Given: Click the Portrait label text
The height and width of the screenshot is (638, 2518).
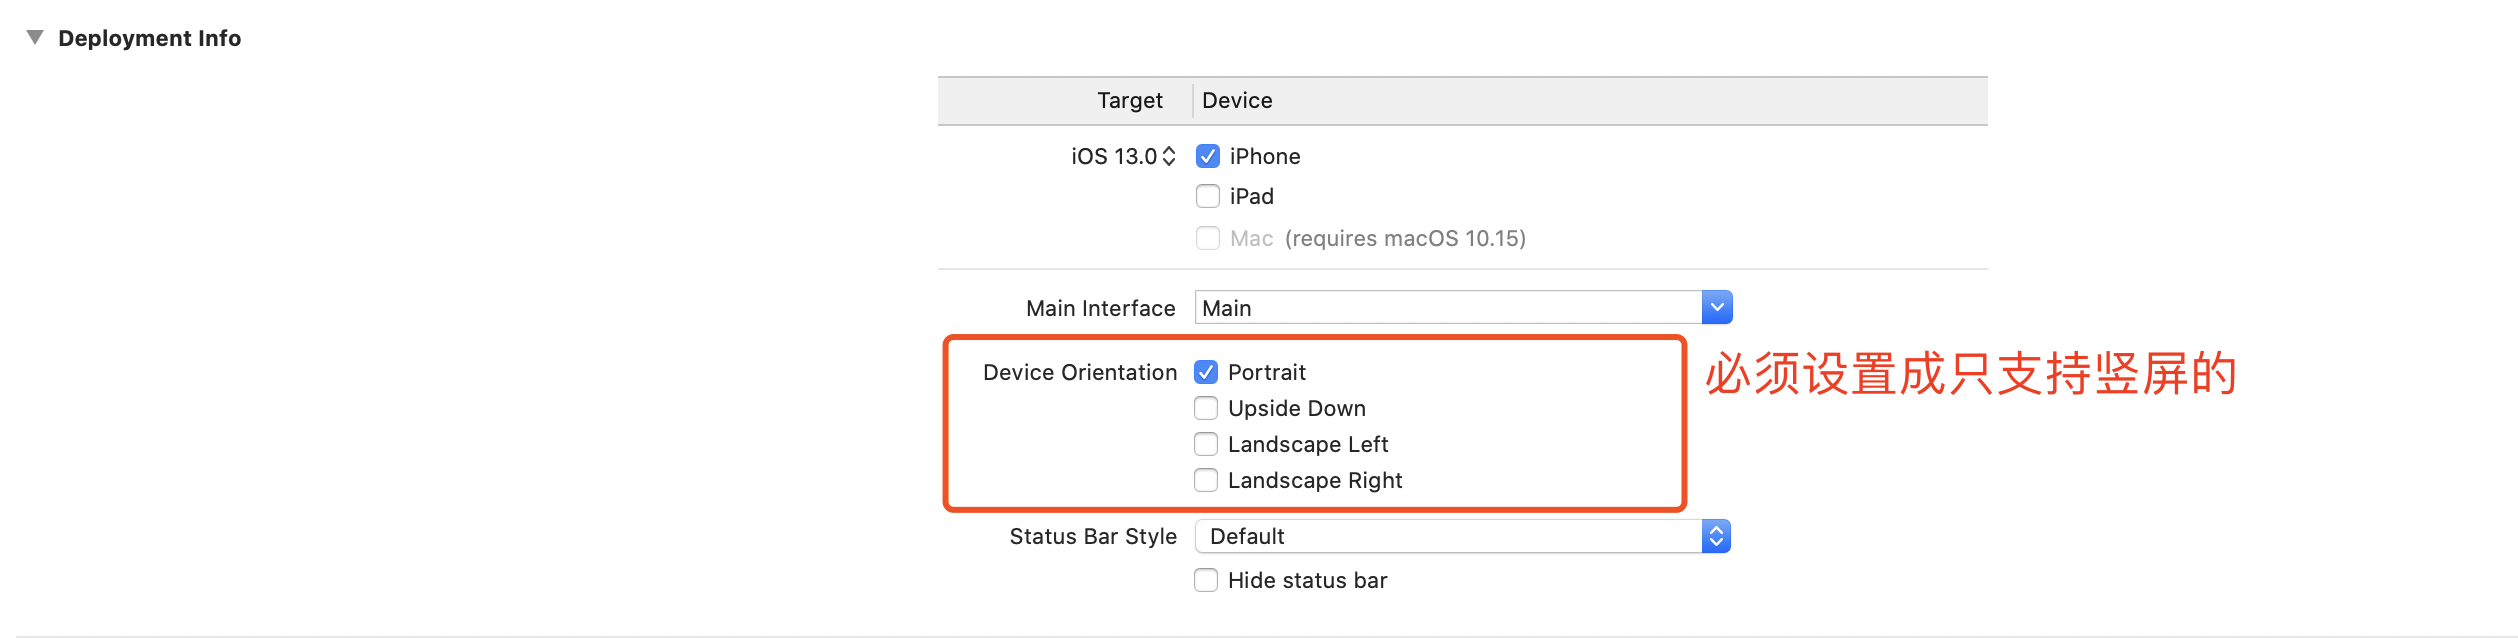Looking at the screenshot, I should point(1266,372).
